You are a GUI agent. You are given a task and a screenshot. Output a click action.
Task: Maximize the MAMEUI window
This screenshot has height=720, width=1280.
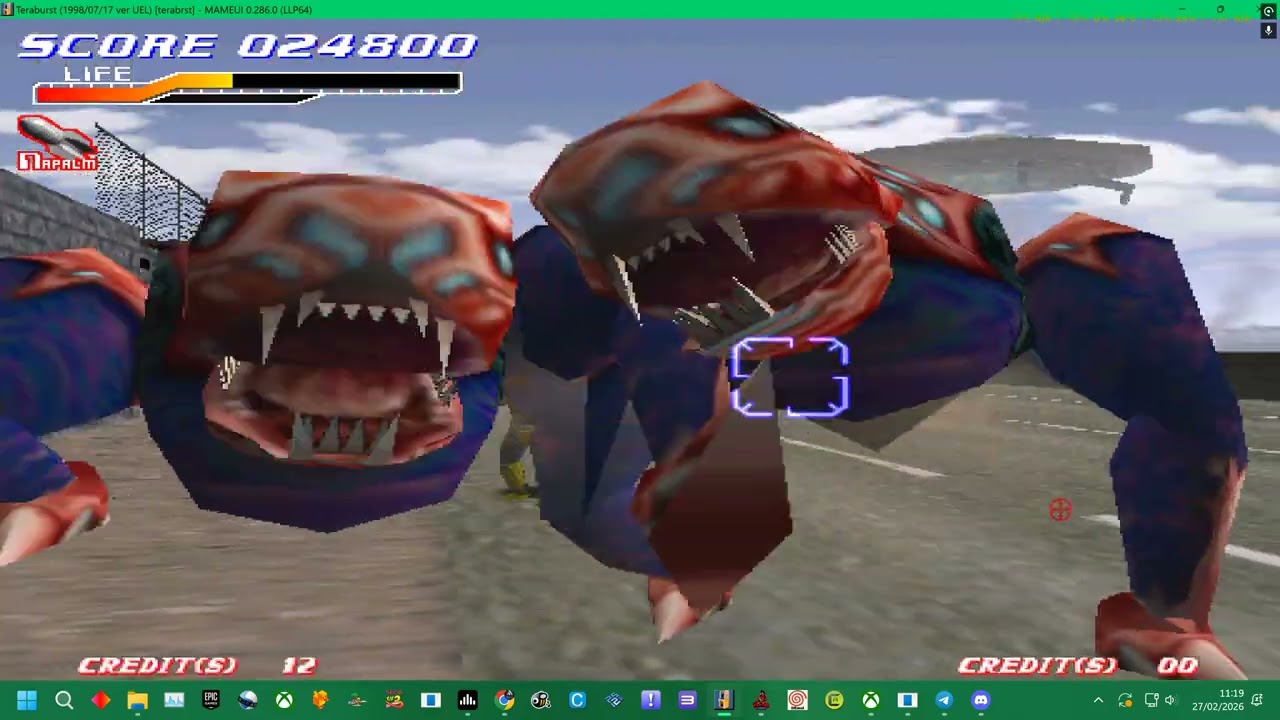[x=1220, y=9]
